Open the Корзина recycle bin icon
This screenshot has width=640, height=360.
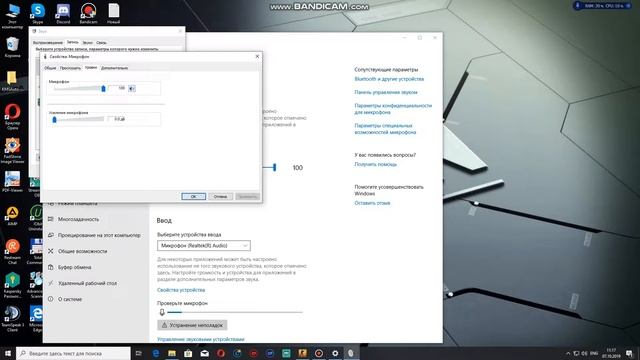(x=12, y=47)
